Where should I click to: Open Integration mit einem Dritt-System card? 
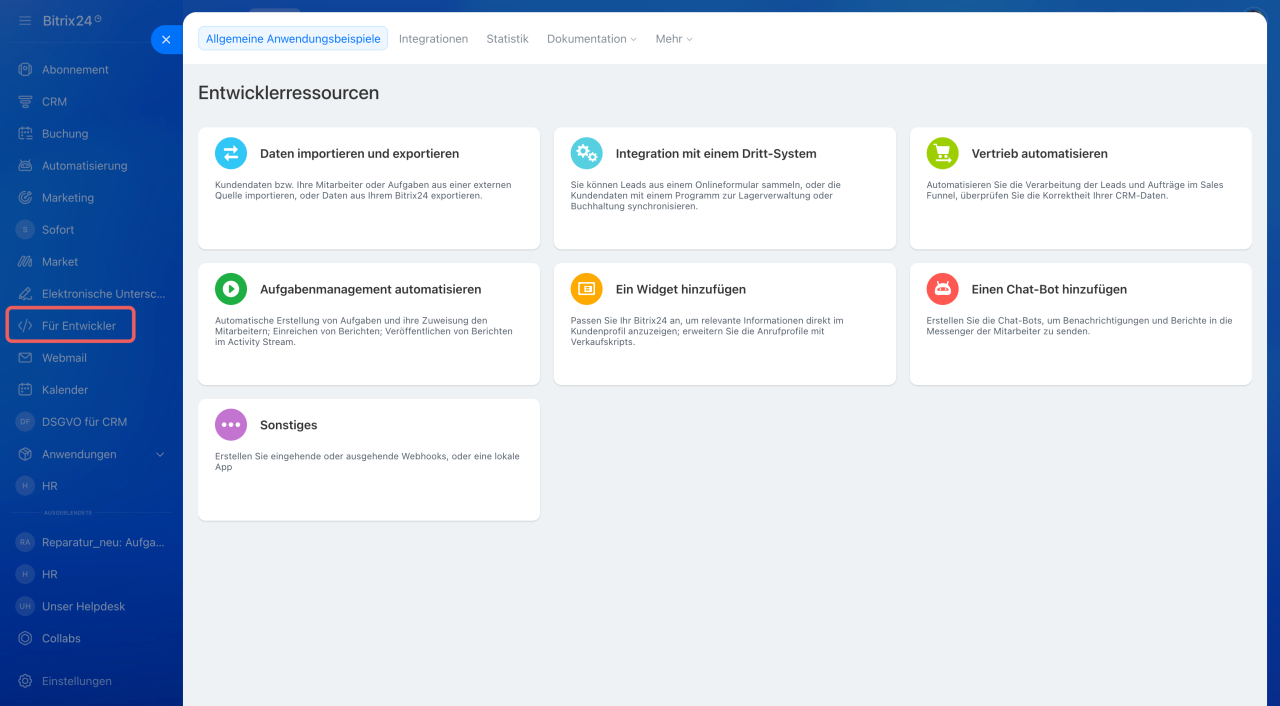[x=725, y=188]
